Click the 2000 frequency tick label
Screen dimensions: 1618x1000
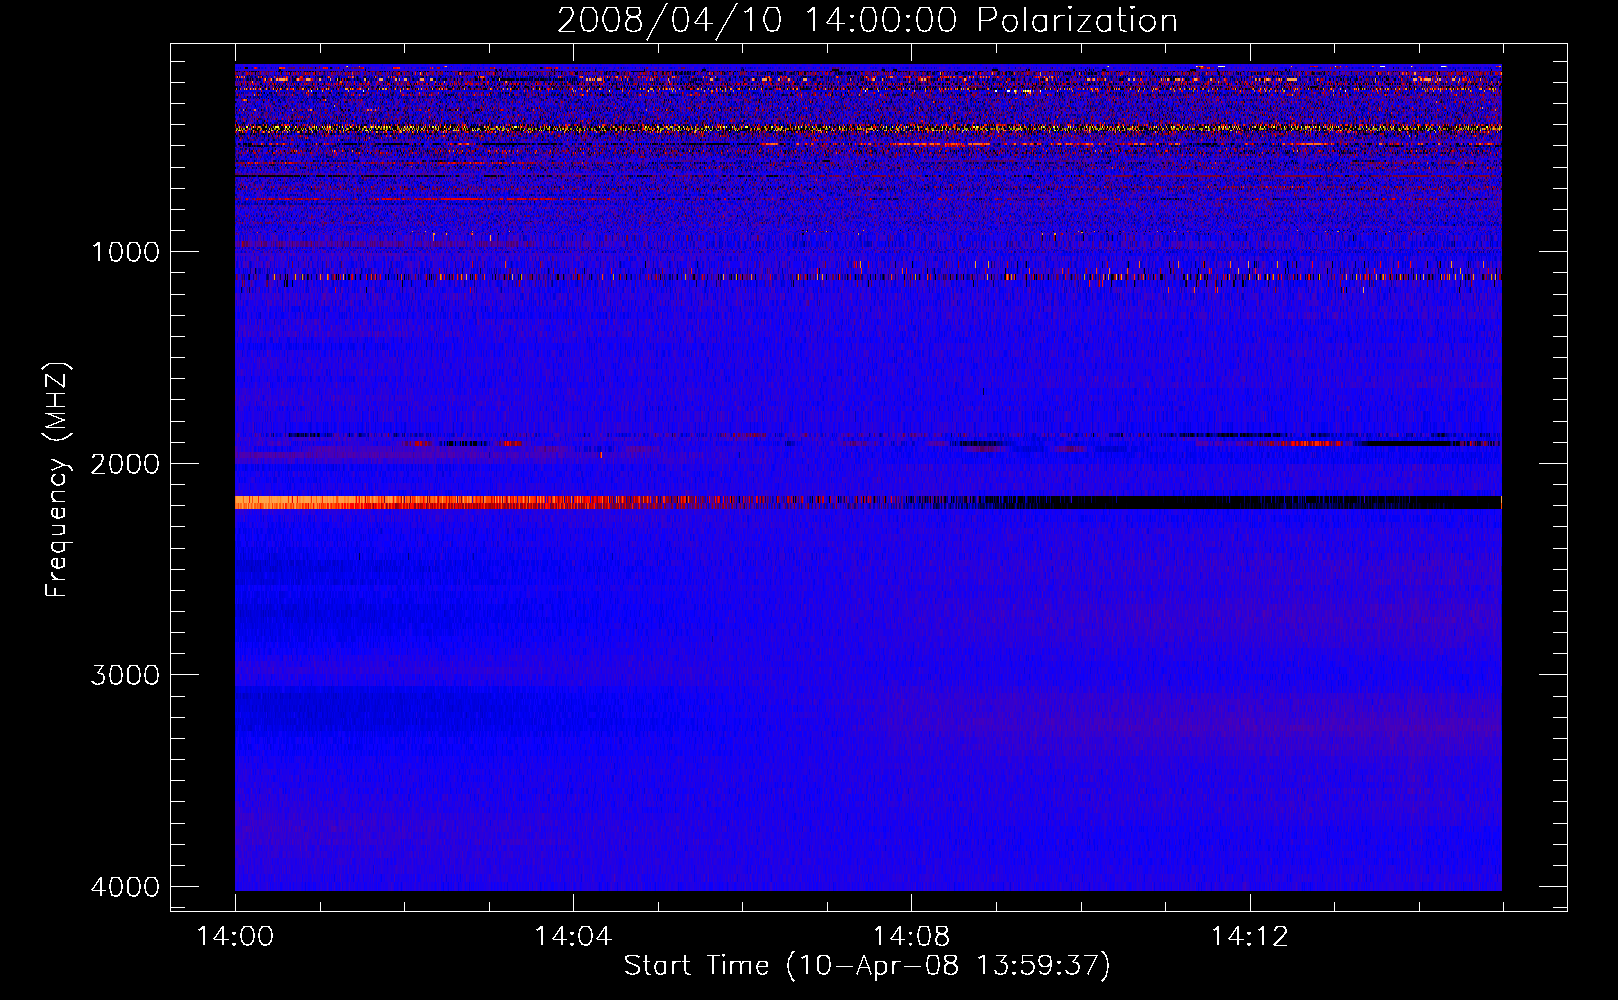click(125, 464)
